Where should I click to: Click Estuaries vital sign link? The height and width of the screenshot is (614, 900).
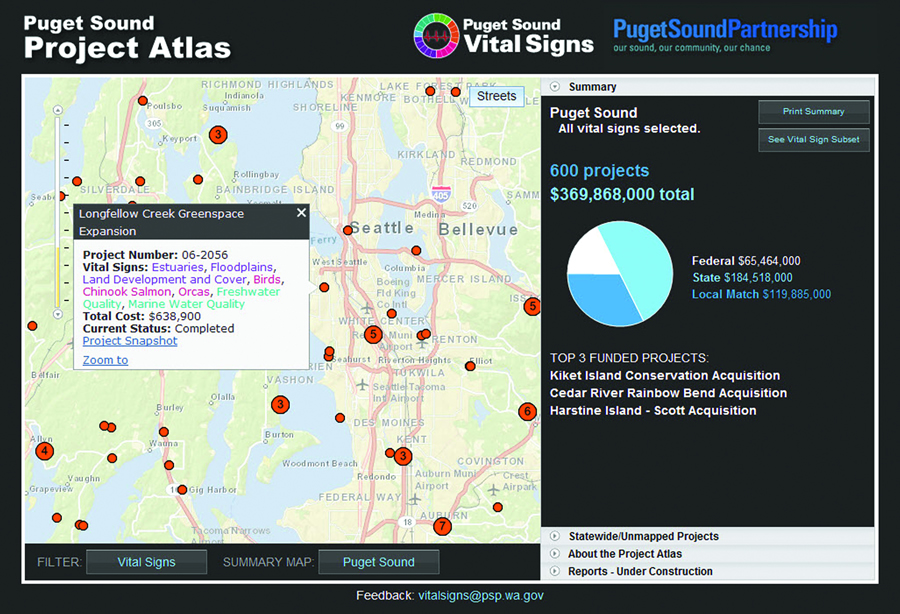(177, 267)
